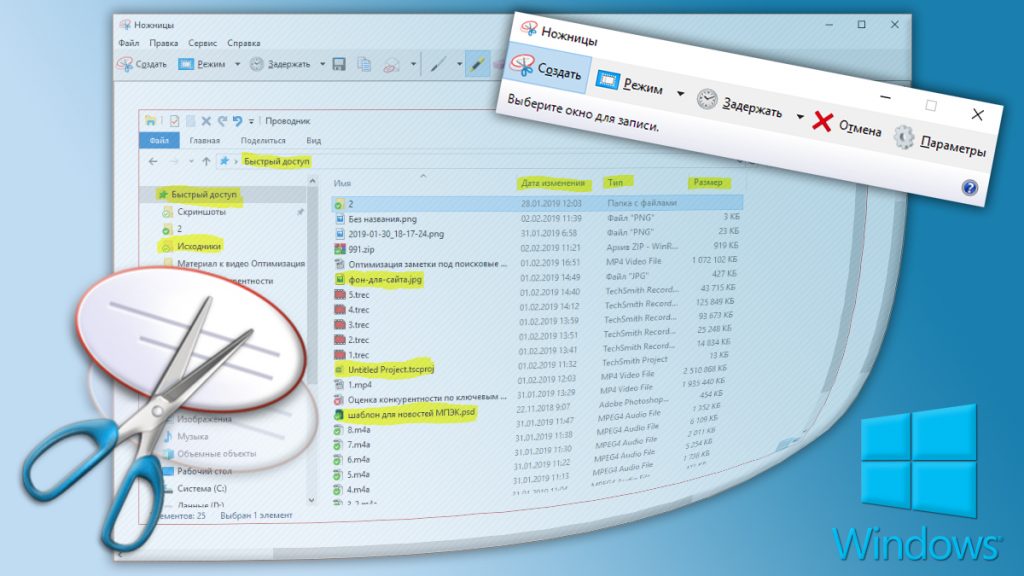Click the Explorer up arrow
Image resolution: width=1024 pixels, height=576 pixels.
[x=206, y=161]
